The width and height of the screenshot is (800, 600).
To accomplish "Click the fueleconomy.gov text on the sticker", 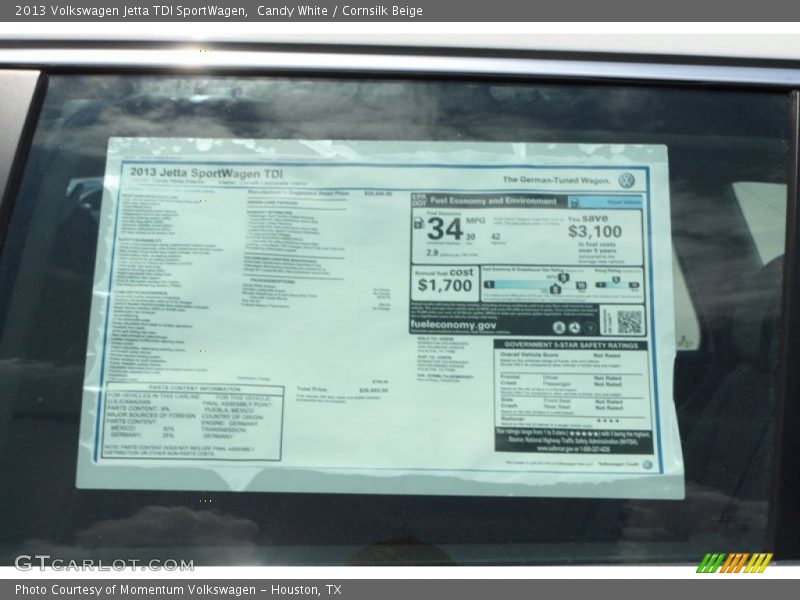I will [453, 326].
